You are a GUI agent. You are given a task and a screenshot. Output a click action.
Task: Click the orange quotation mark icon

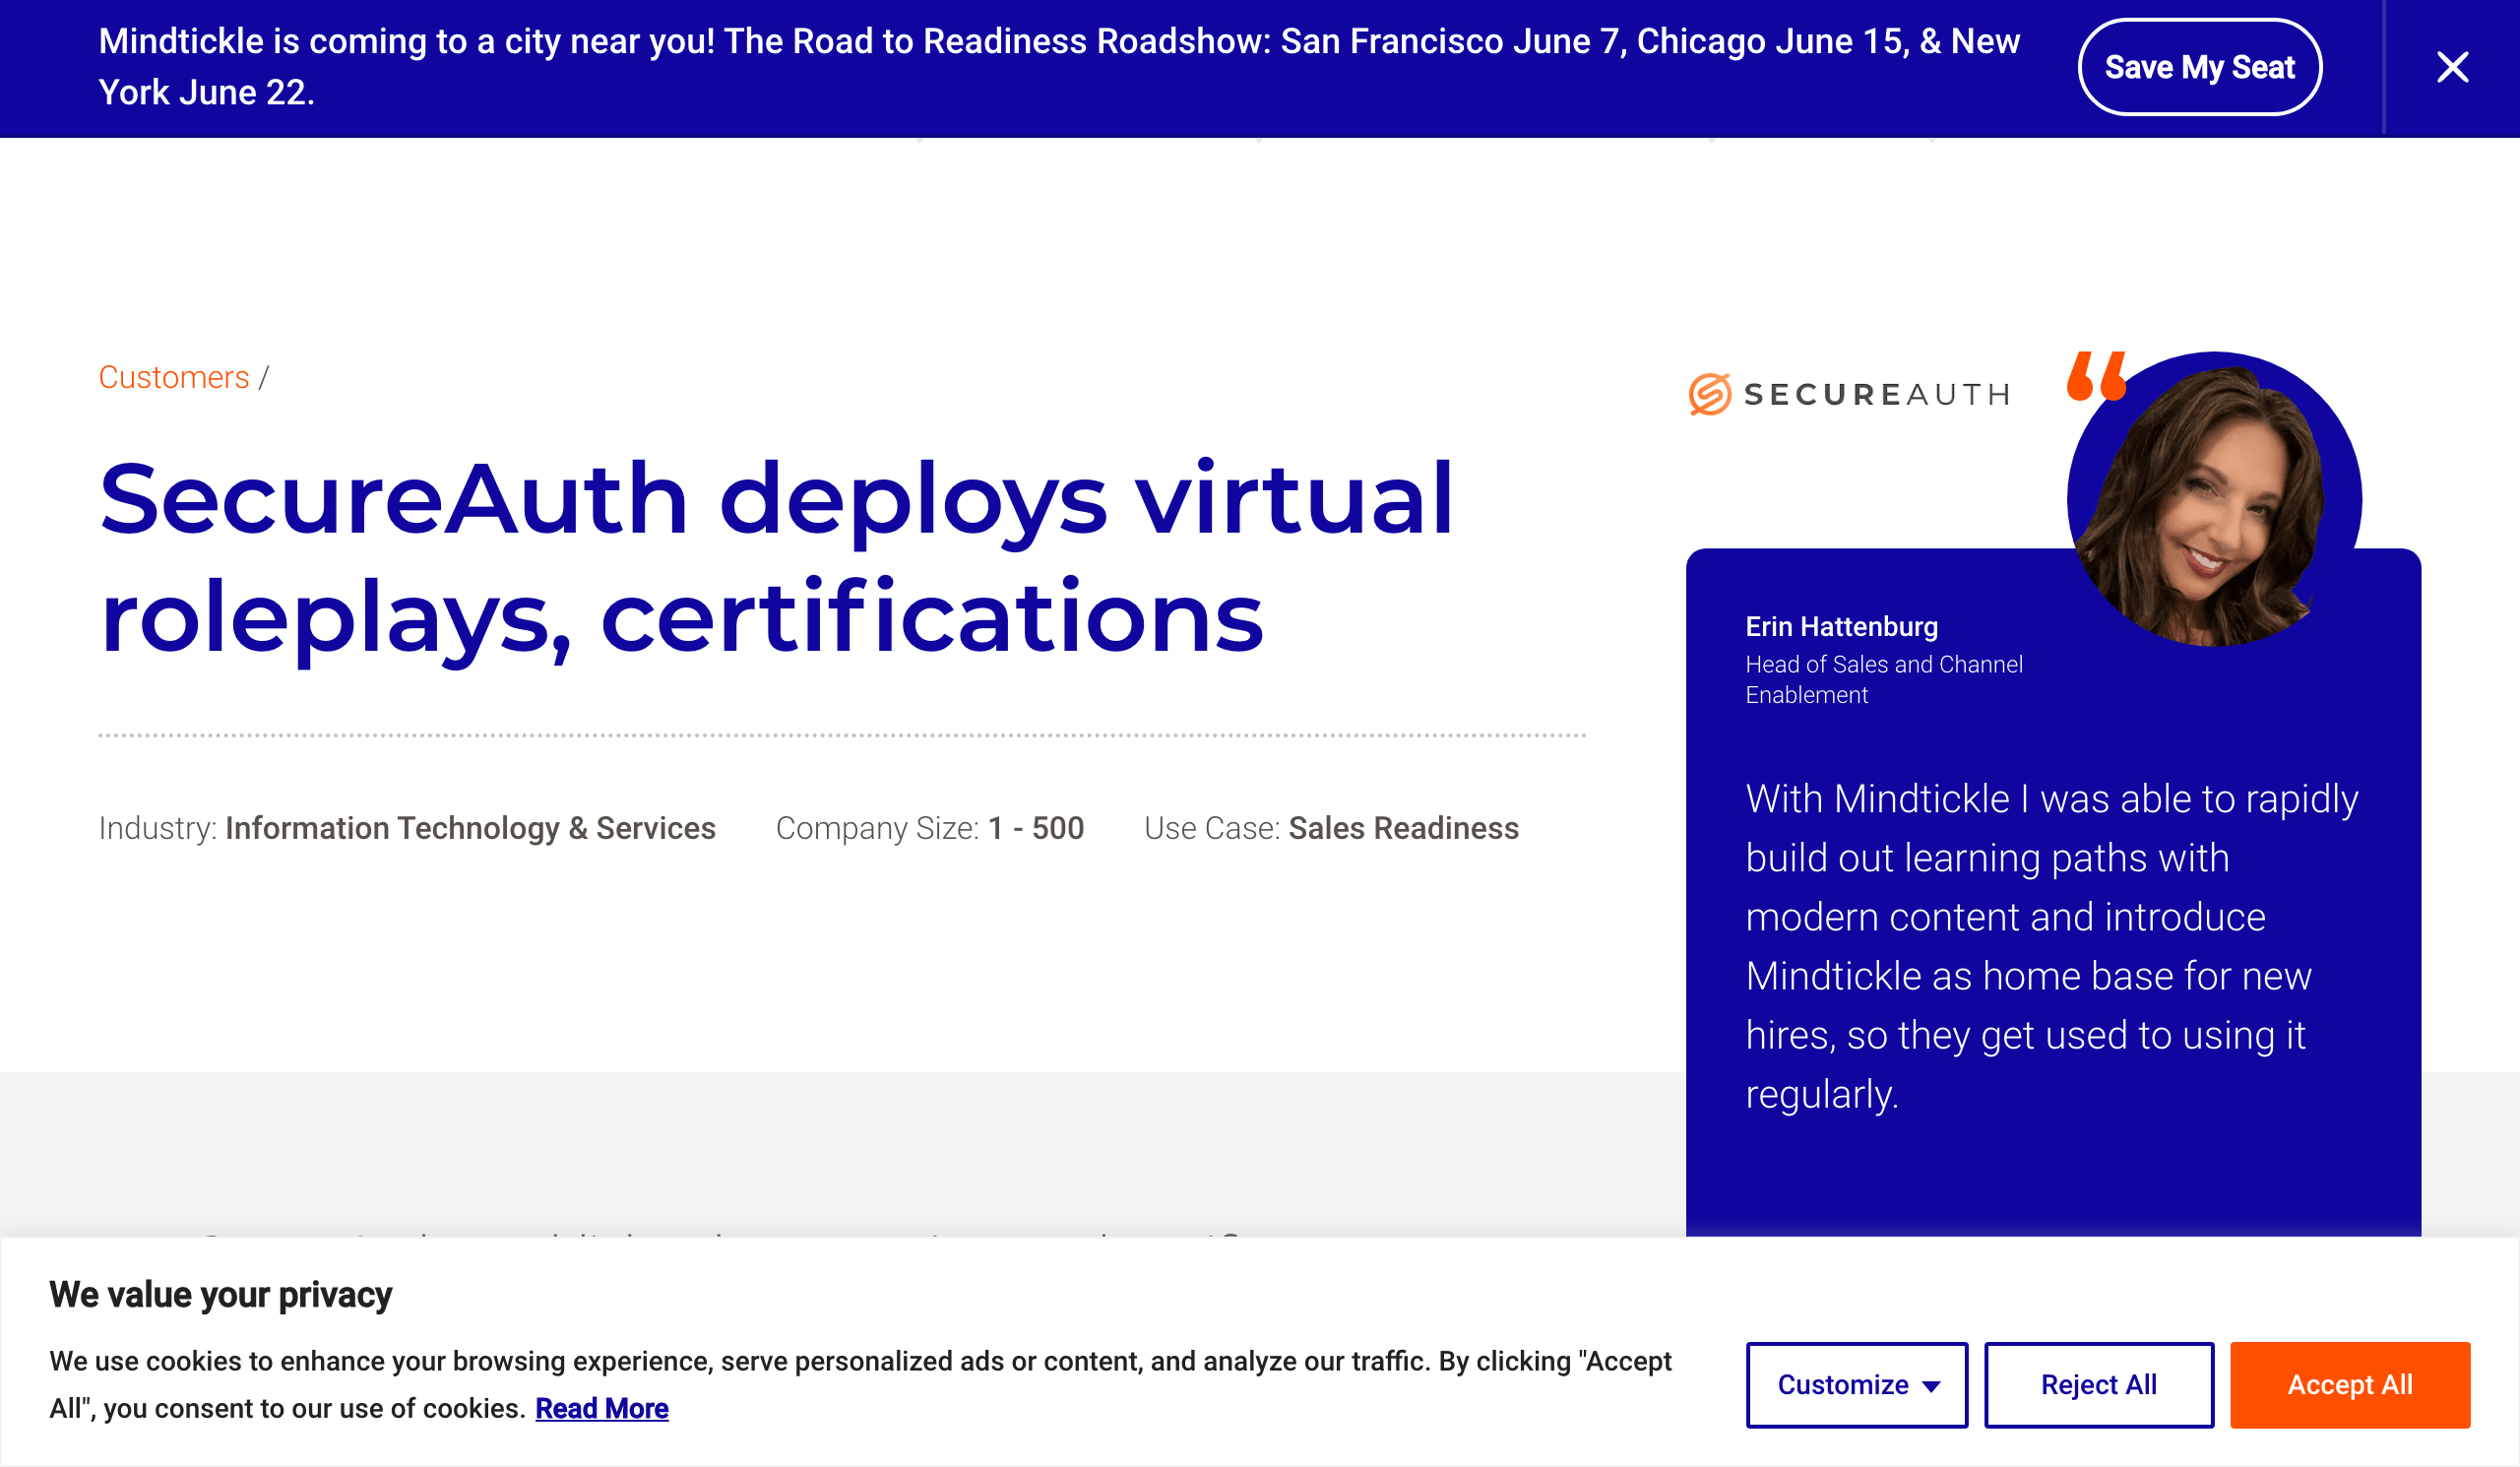click(x=2096, y=376)
